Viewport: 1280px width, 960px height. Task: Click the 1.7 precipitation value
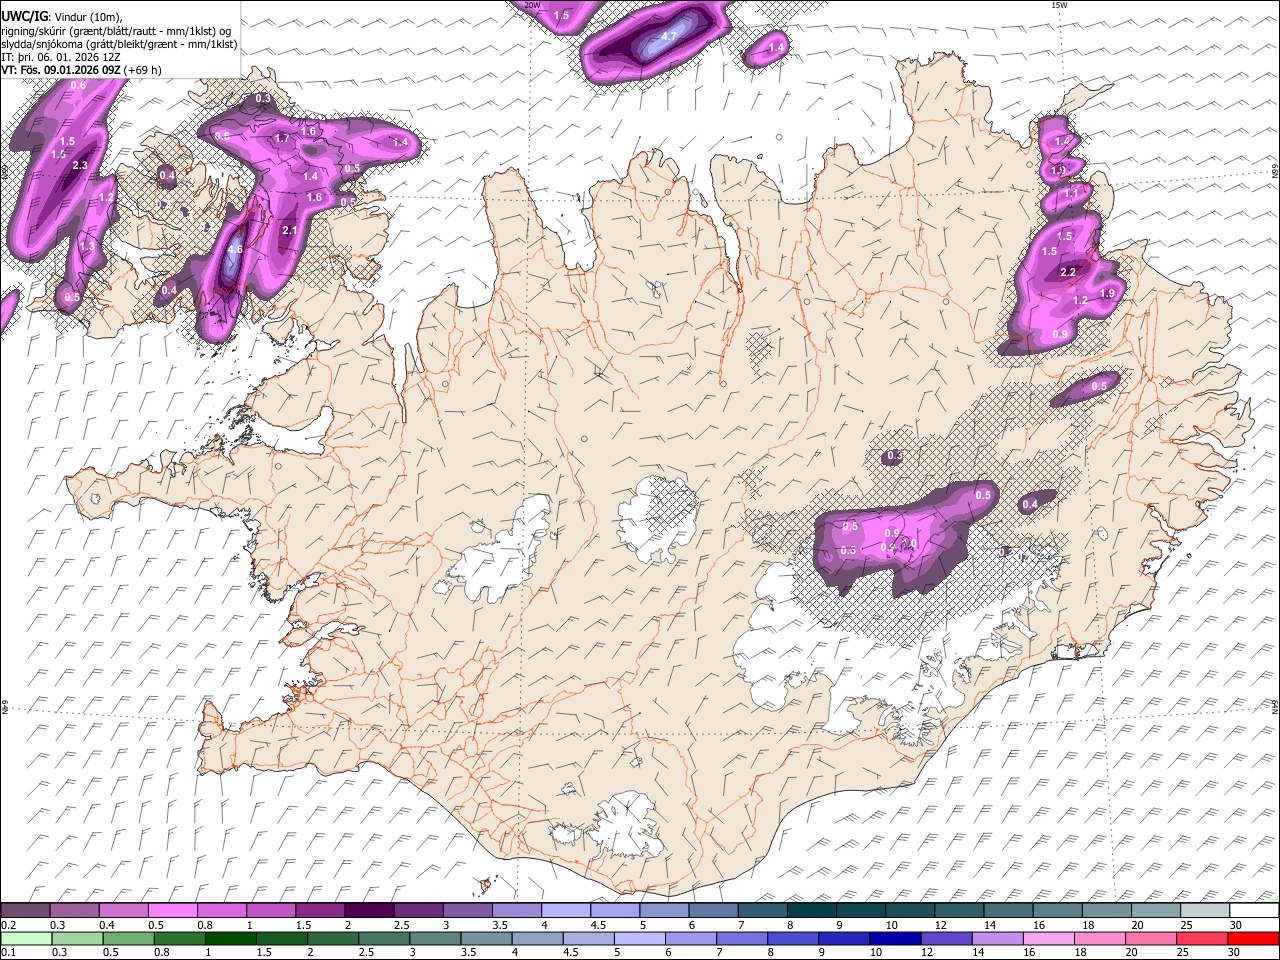281,139
